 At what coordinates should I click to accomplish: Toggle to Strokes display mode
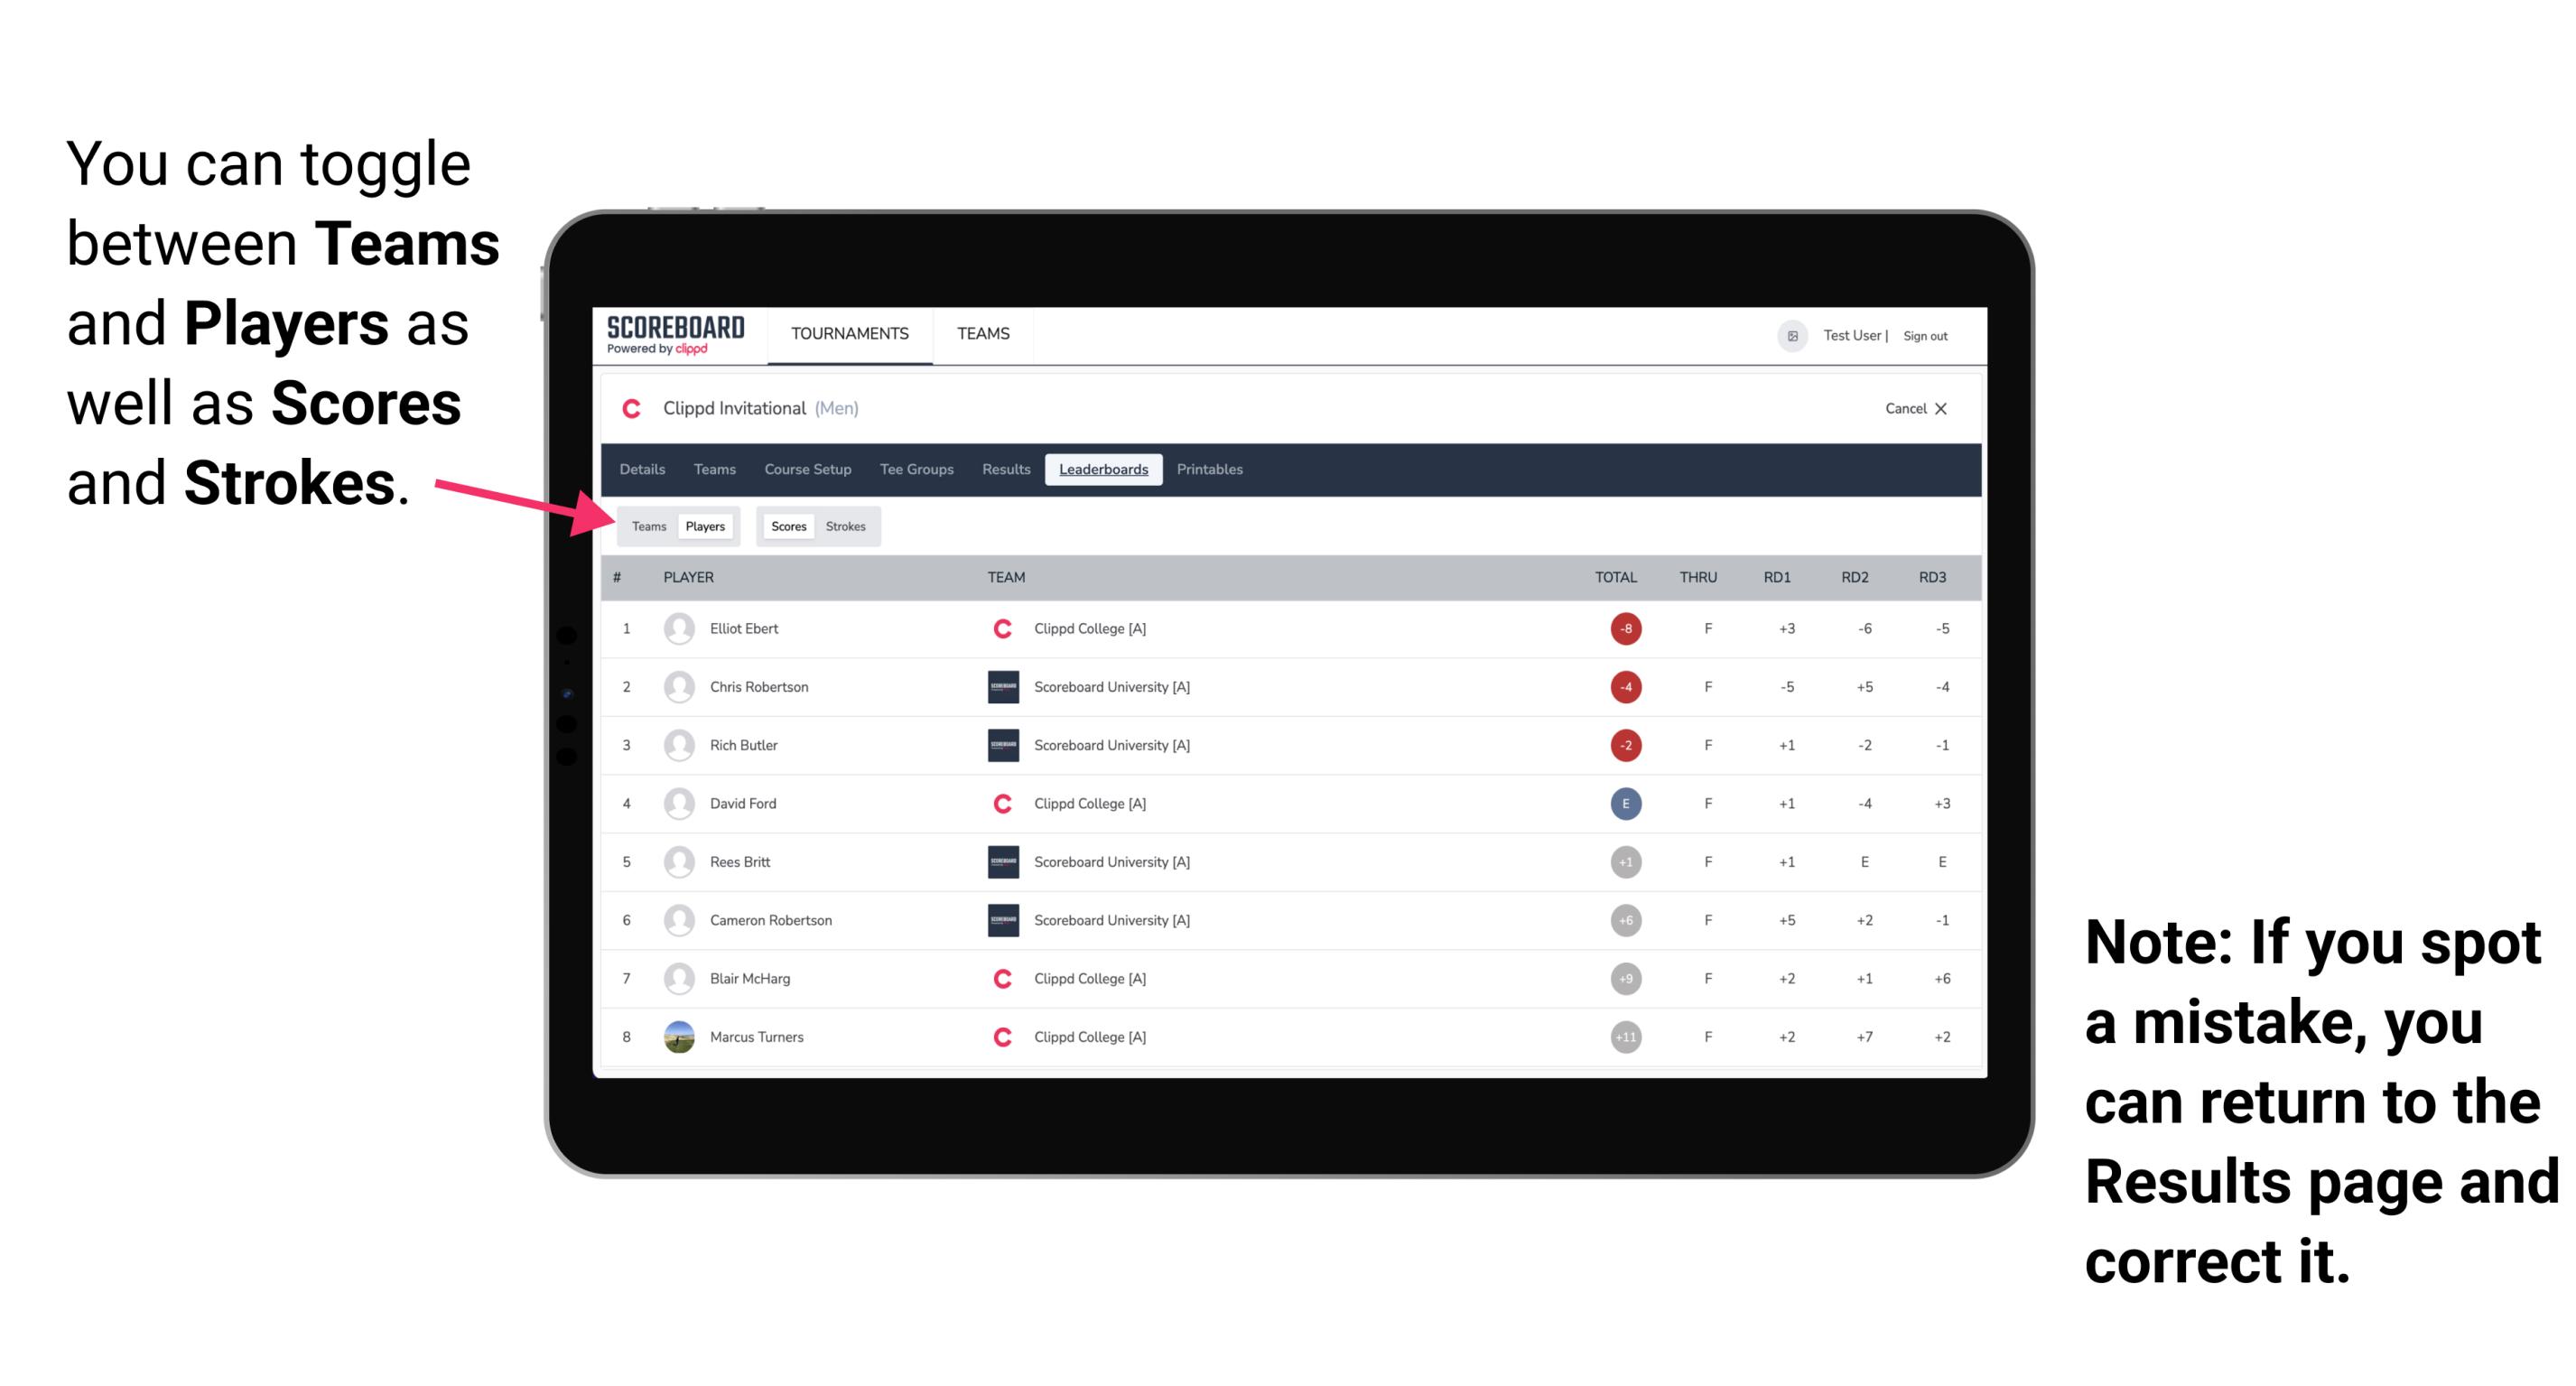[848, 526]
